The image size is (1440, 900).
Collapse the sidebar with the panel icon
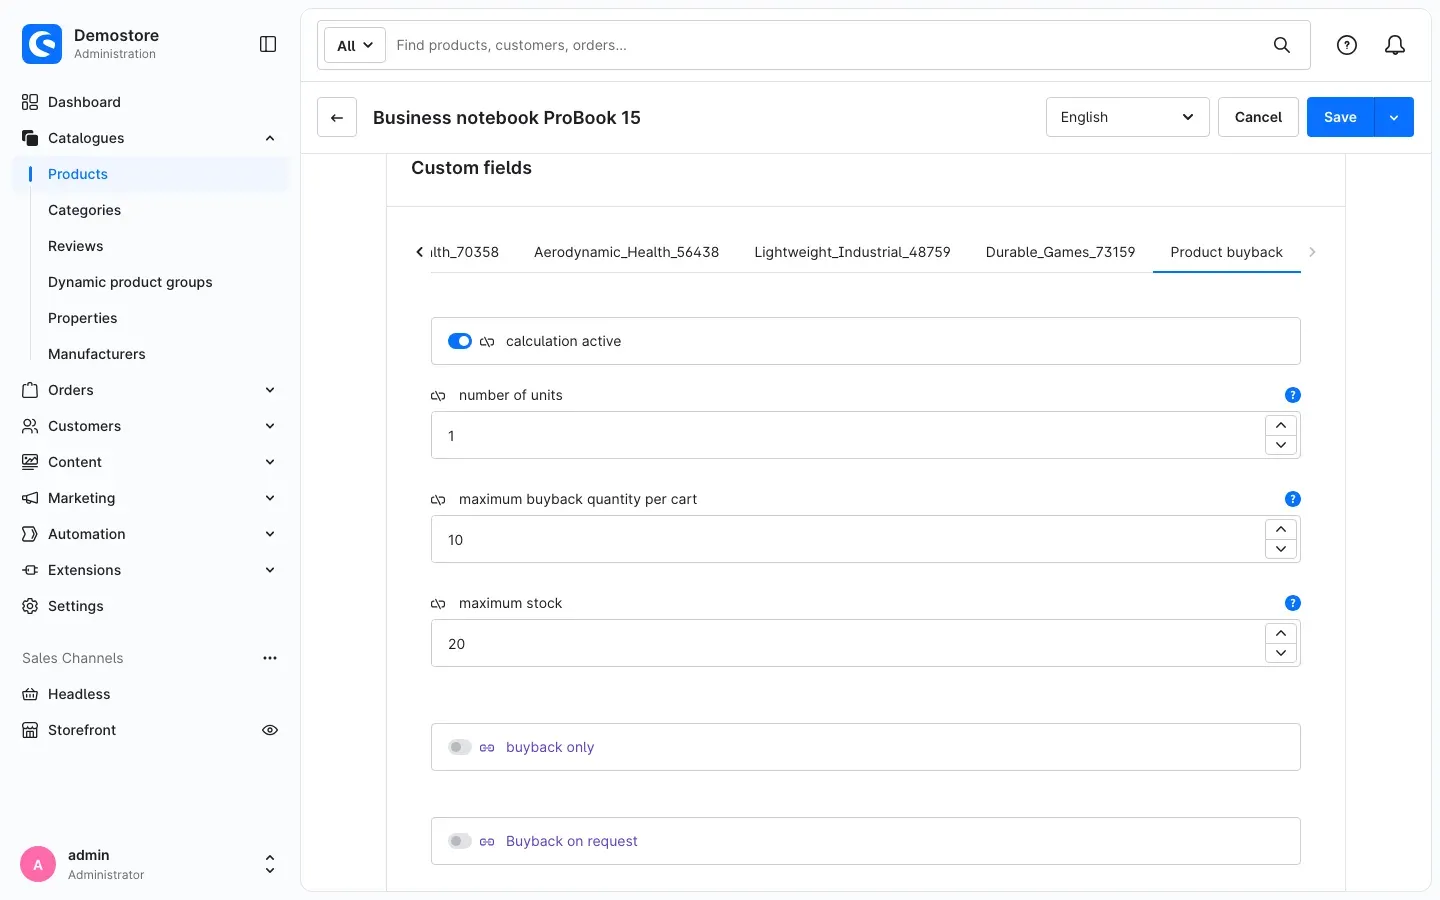(268, 44)
